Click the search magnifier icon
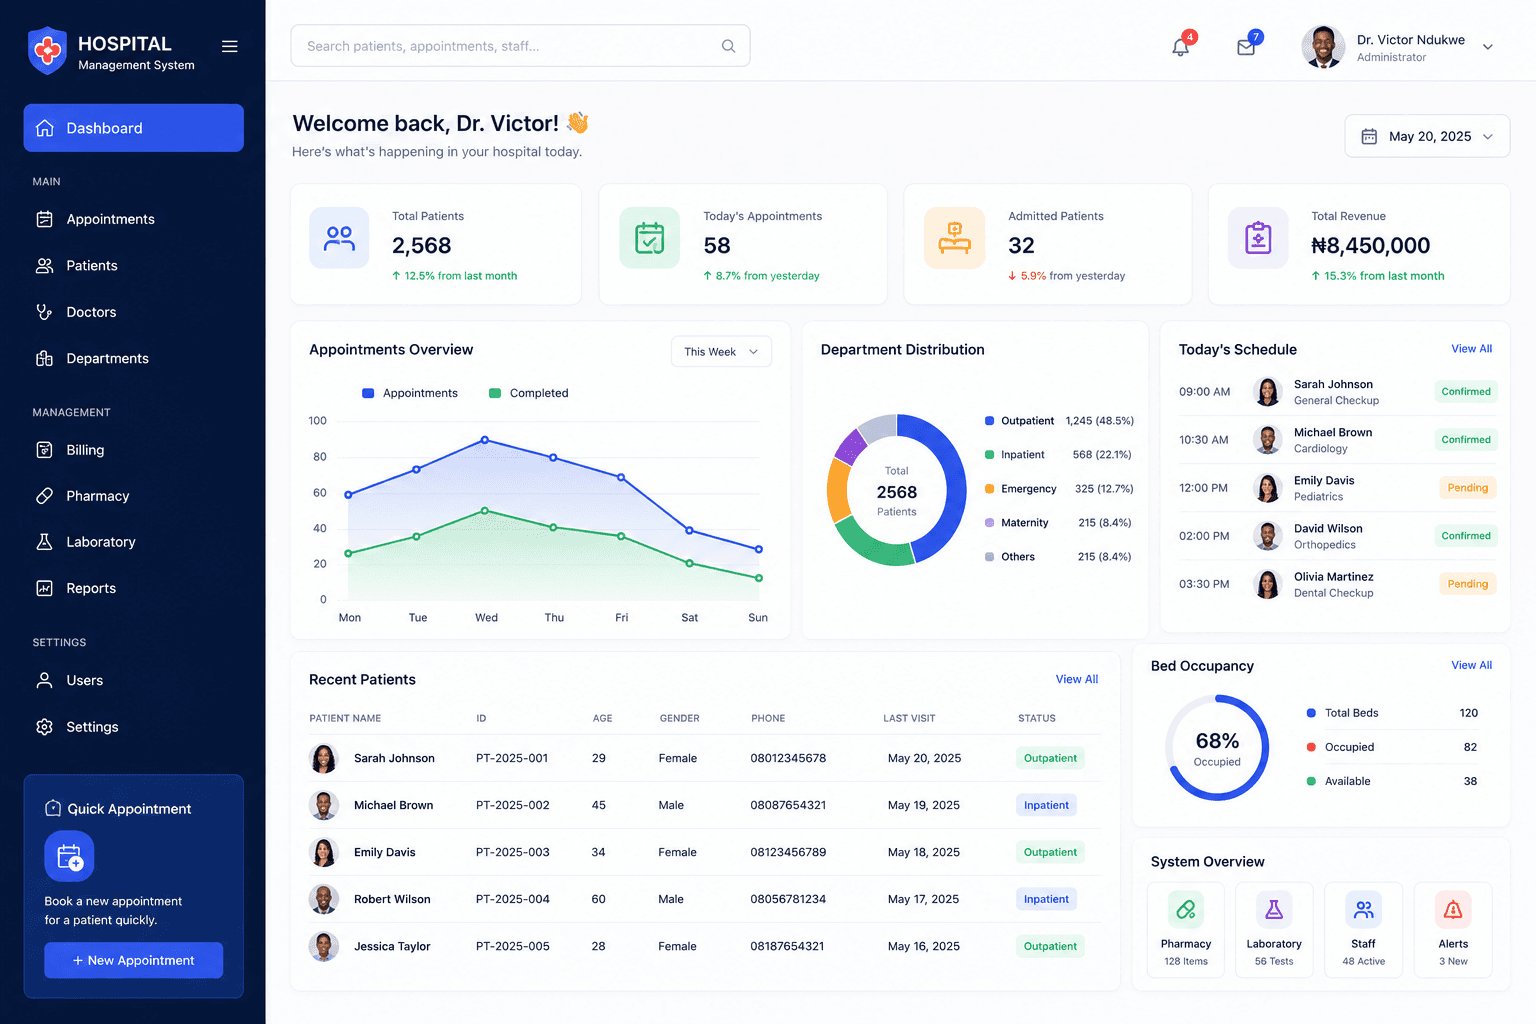The width and height of the screenshot is (1536, 1024). [728, 46]
